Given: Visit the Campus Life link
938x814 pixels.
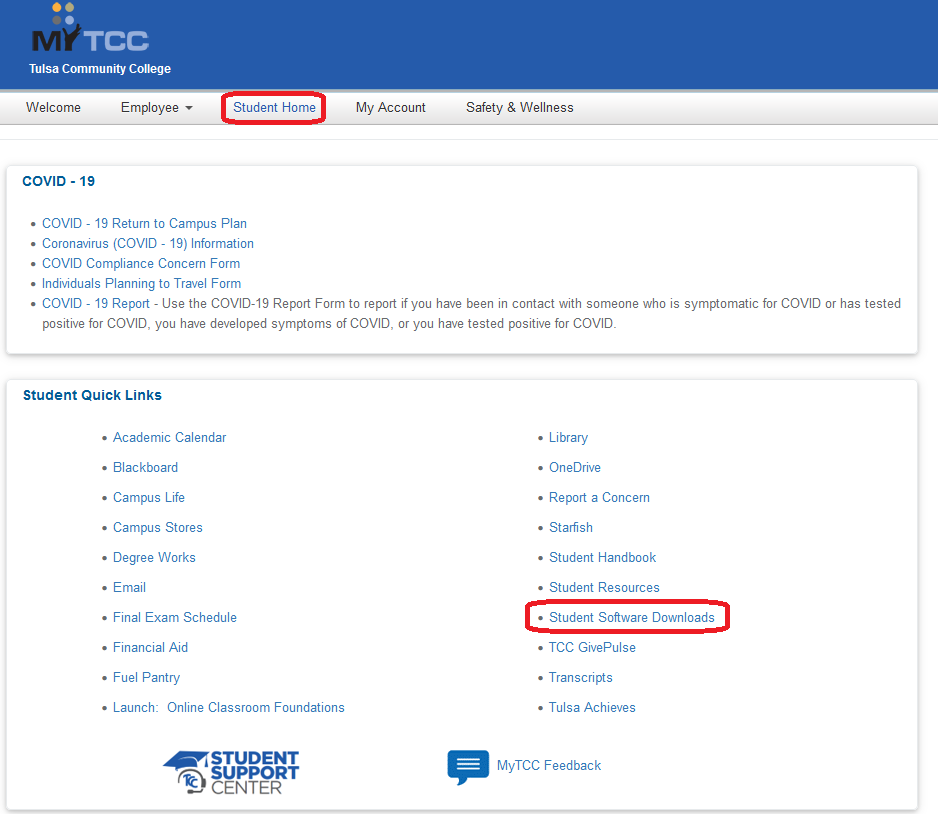Looking at the screenshot, I should tap(149, 498).
